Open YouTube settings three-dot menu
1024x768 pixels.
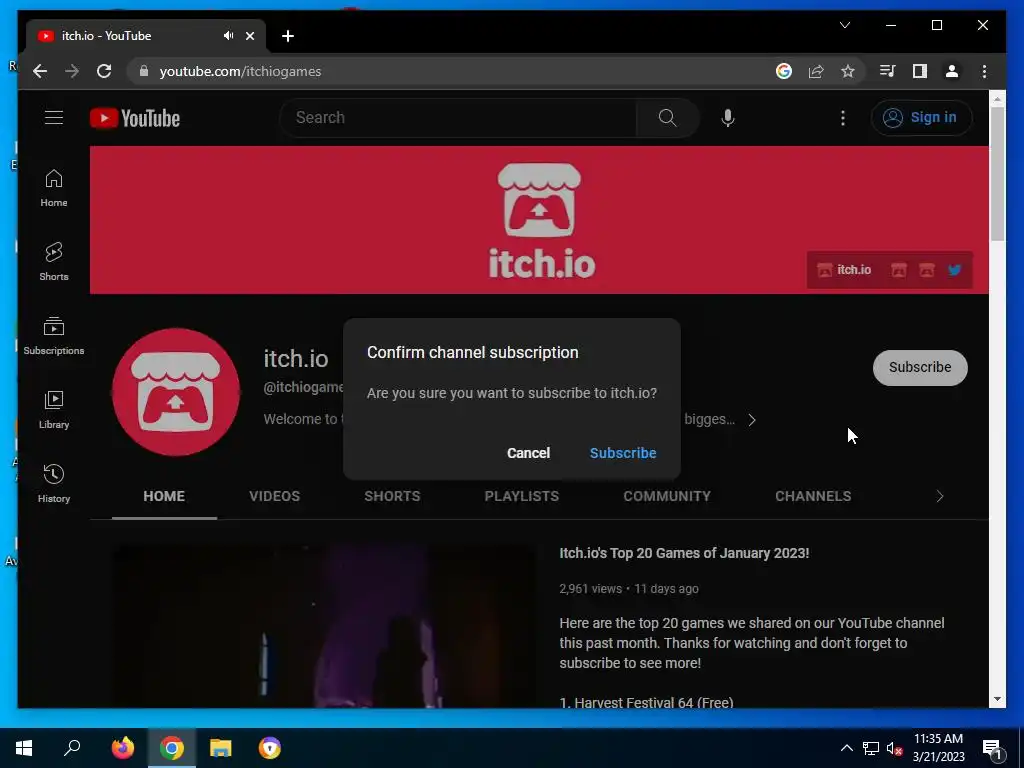[x=842, y=118]
